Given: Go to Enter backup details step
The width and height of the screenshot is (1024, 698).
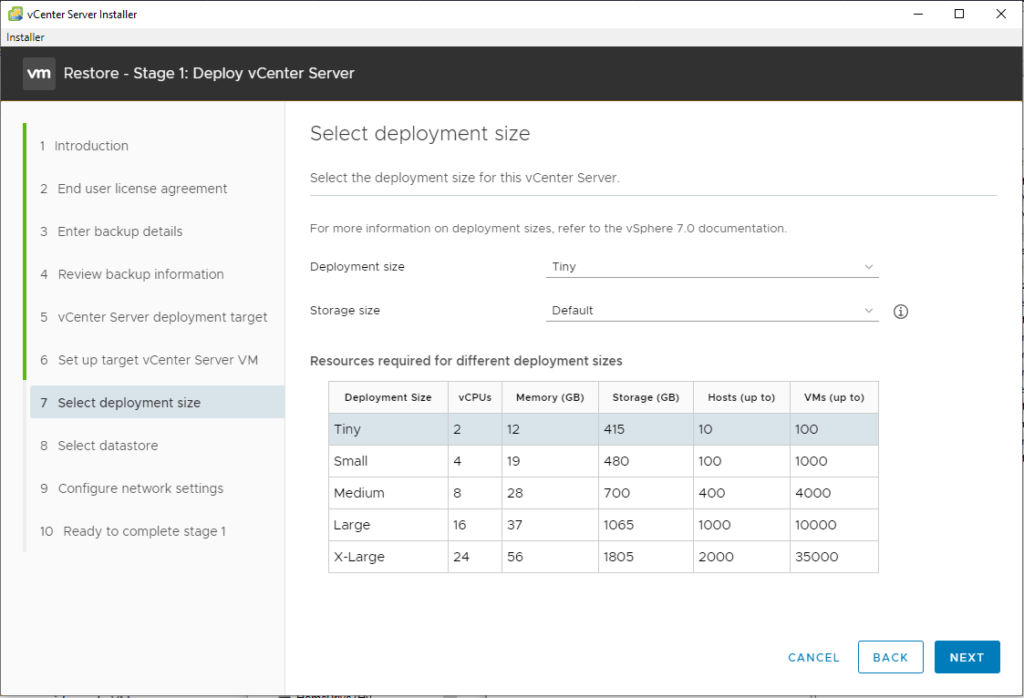Looking at the screenshot, I should [111, 231].
